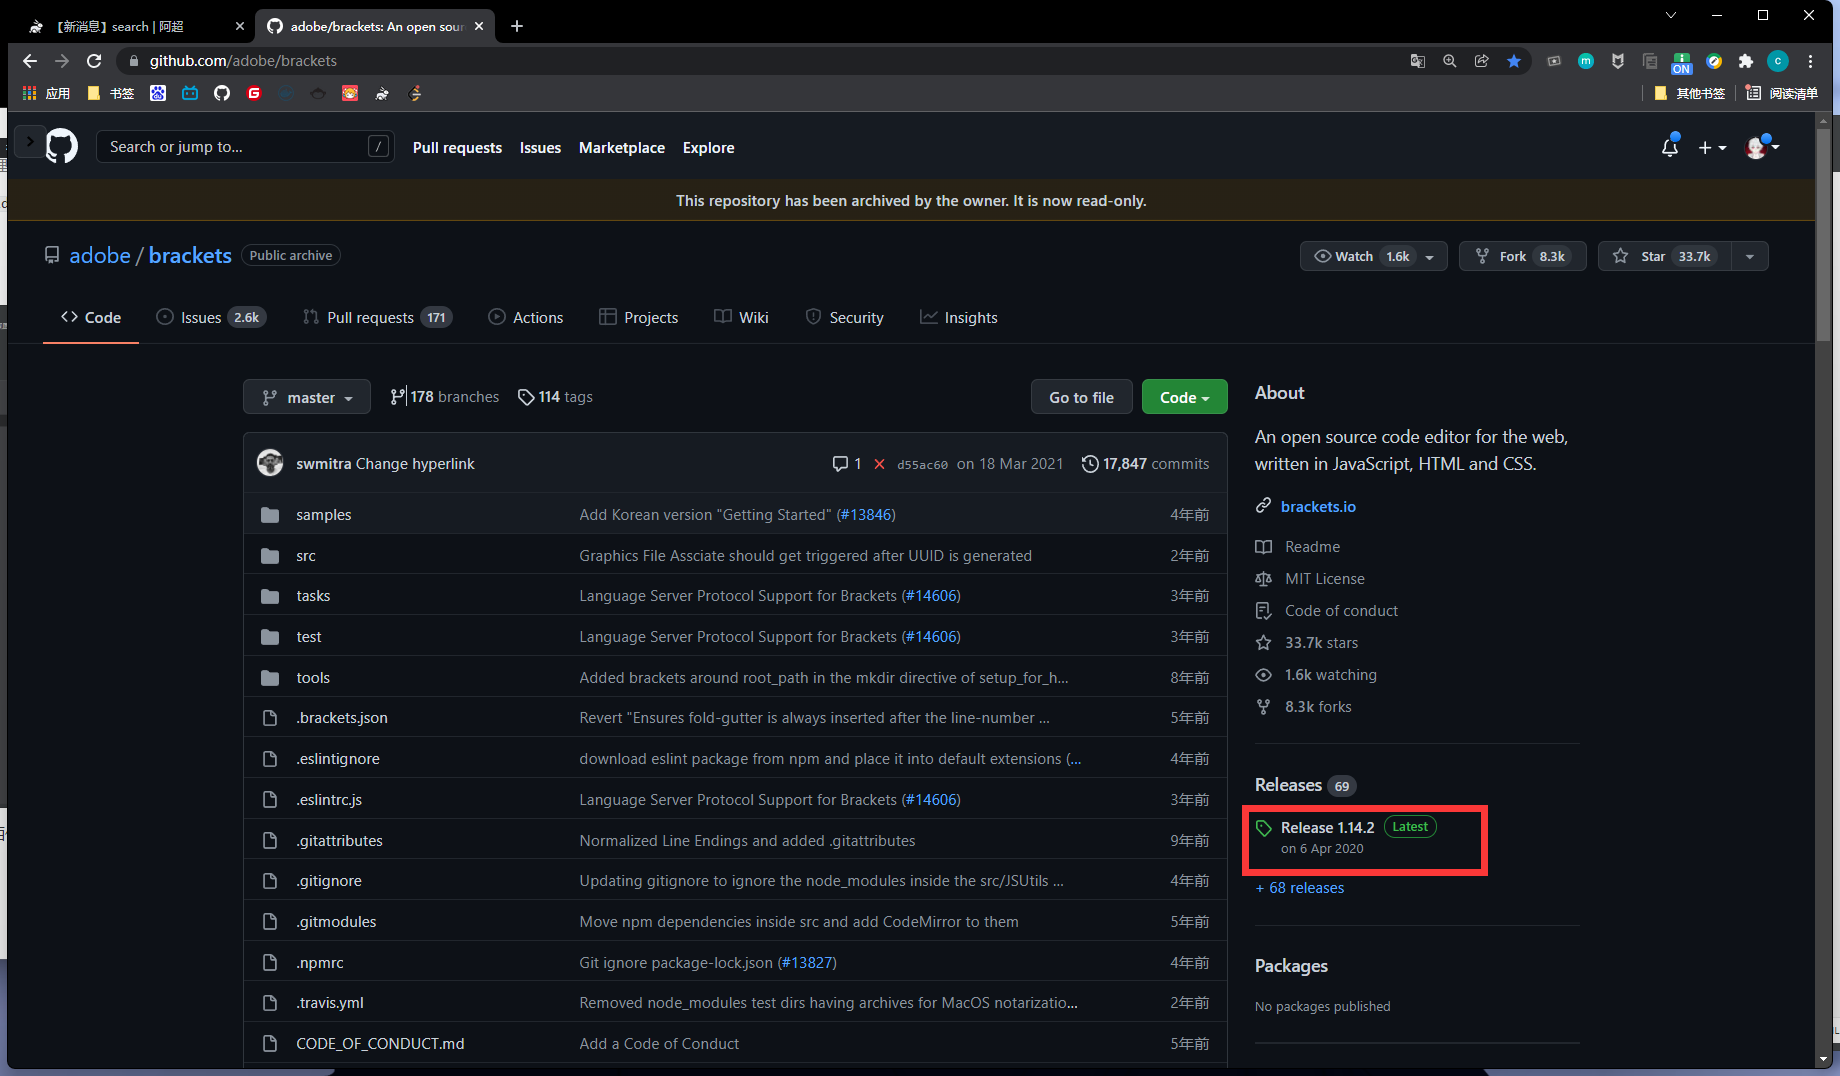The height and width of the screenshot is (1076, 1840).
Task: Click Explore in the top navigation
Action: [709, 147]
